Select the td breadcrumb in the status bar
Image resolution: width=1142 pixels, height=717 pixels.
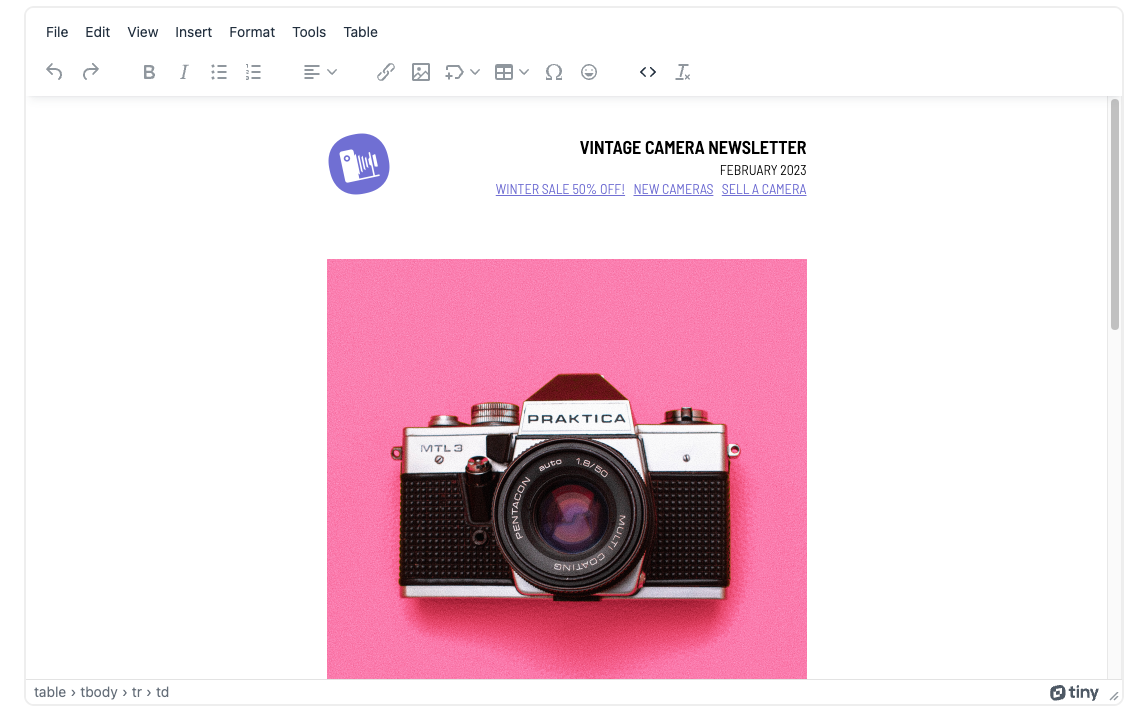pos(163,692)
